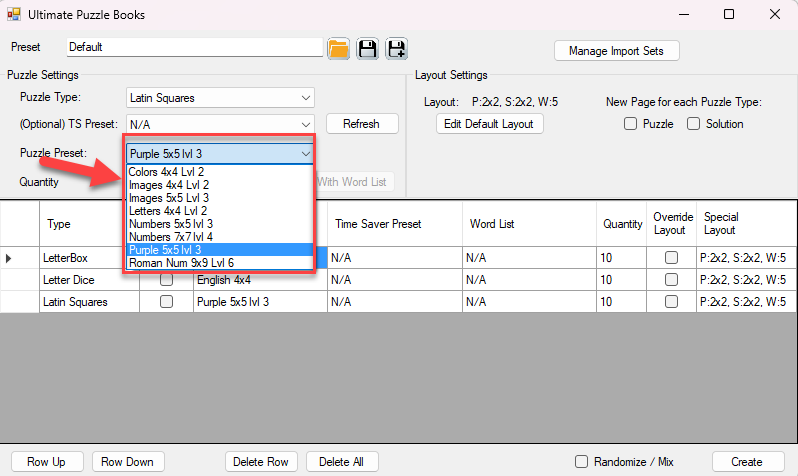Click the Manage Import Sets button

pos(616,51)
